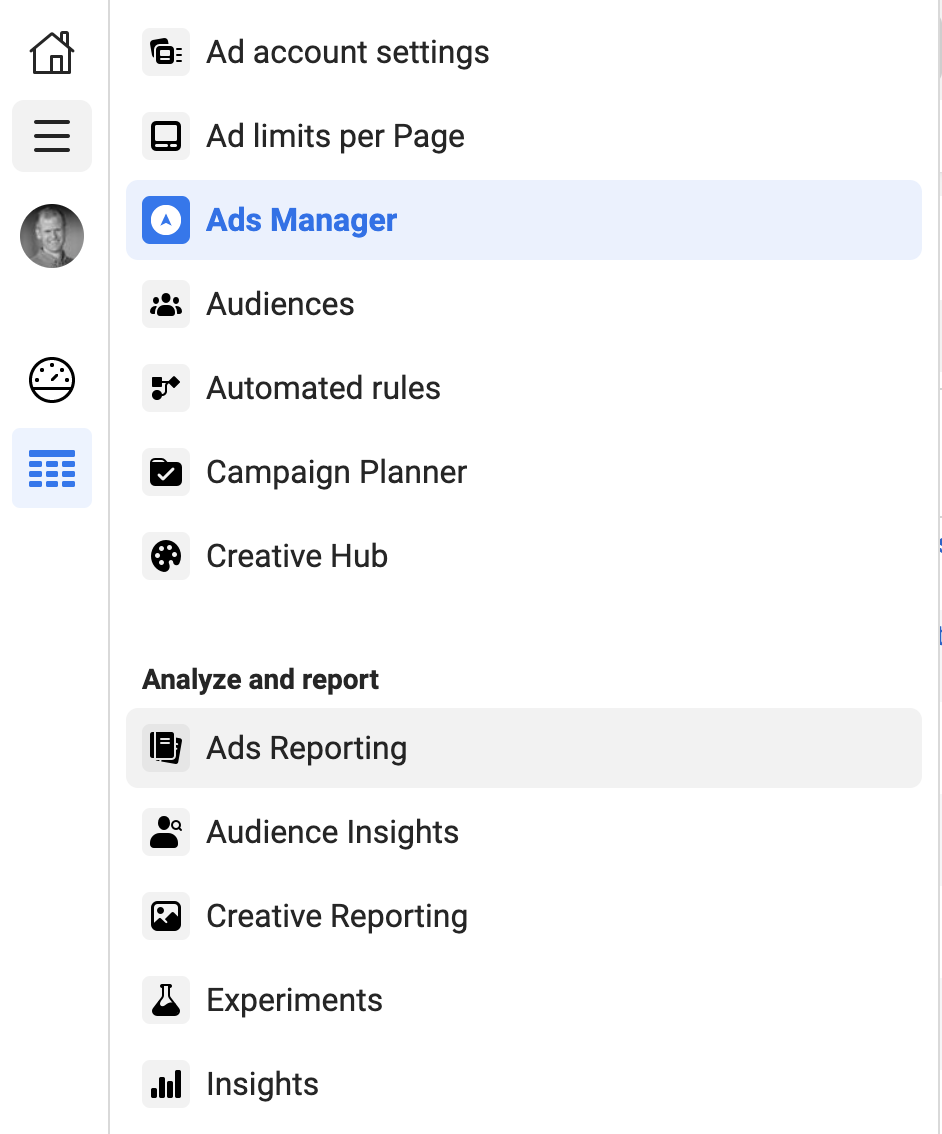Open Ad limits per Page
942x1134 pixels.
[523, 136]
